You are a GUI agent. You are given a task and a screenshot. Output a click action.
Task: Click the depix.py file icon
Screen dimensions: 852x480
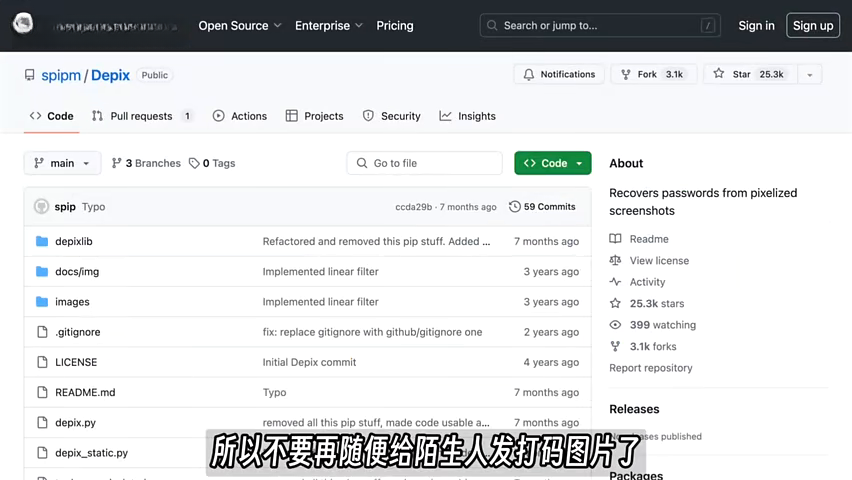(42, 422)
